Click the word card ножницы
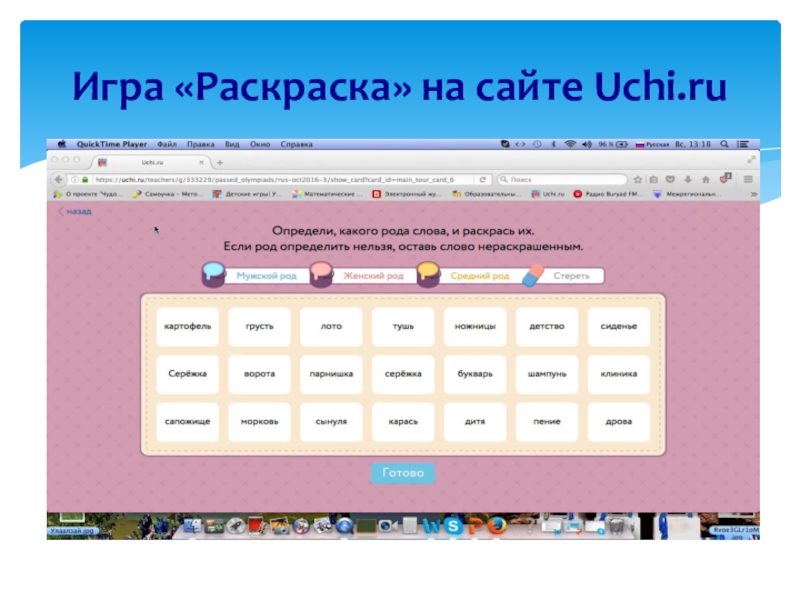This screenshot has width=800, height=600. point(475,326)
